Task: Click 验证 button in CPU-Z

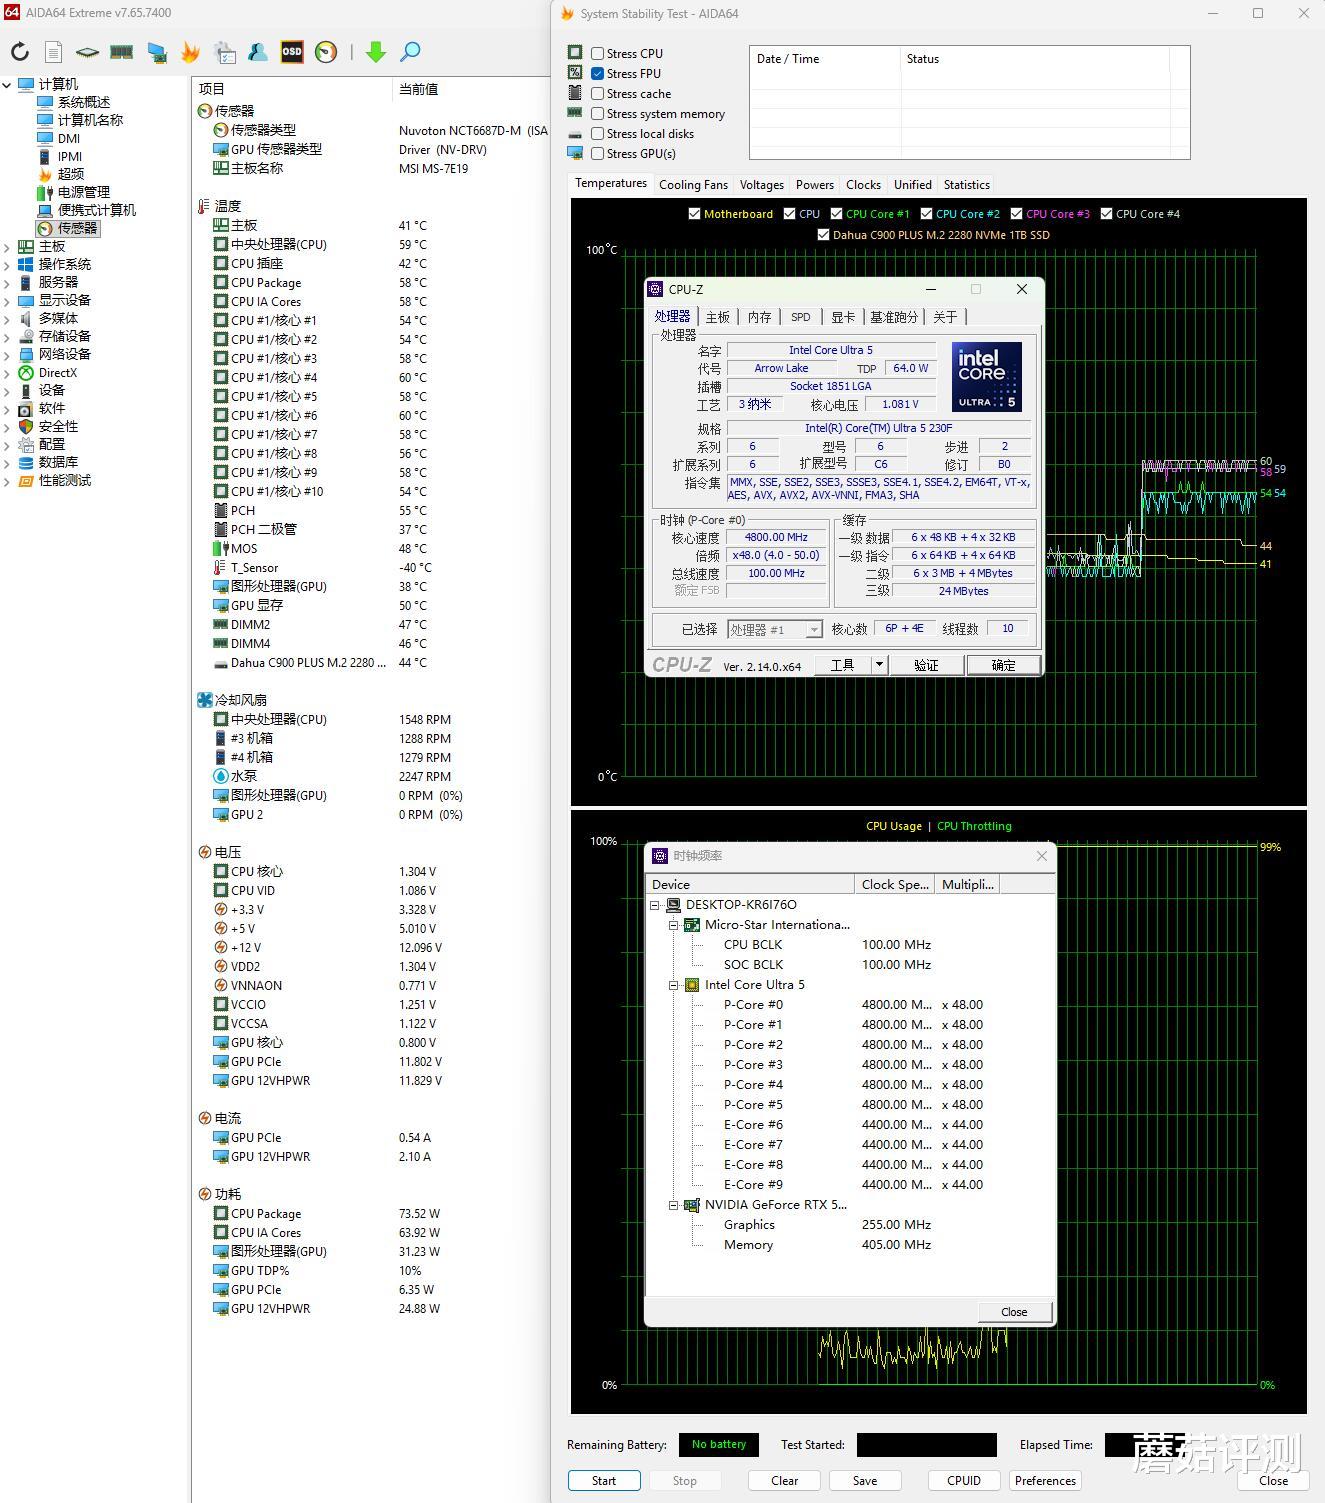Action: pyautogui.click(x=927, y=665)
